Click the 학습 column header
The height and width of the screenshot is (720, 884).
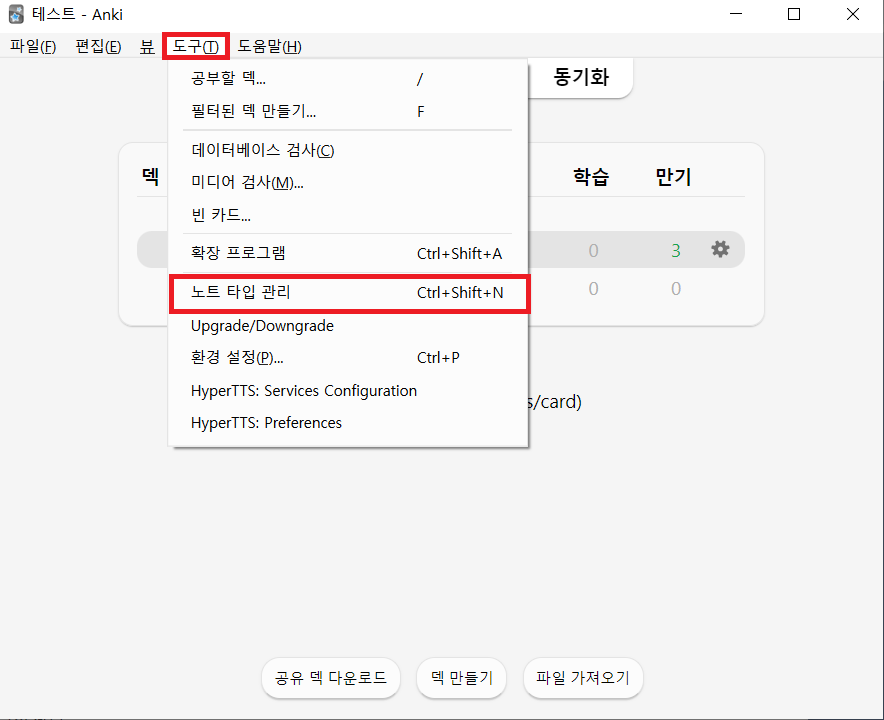[x=591, y=177]
